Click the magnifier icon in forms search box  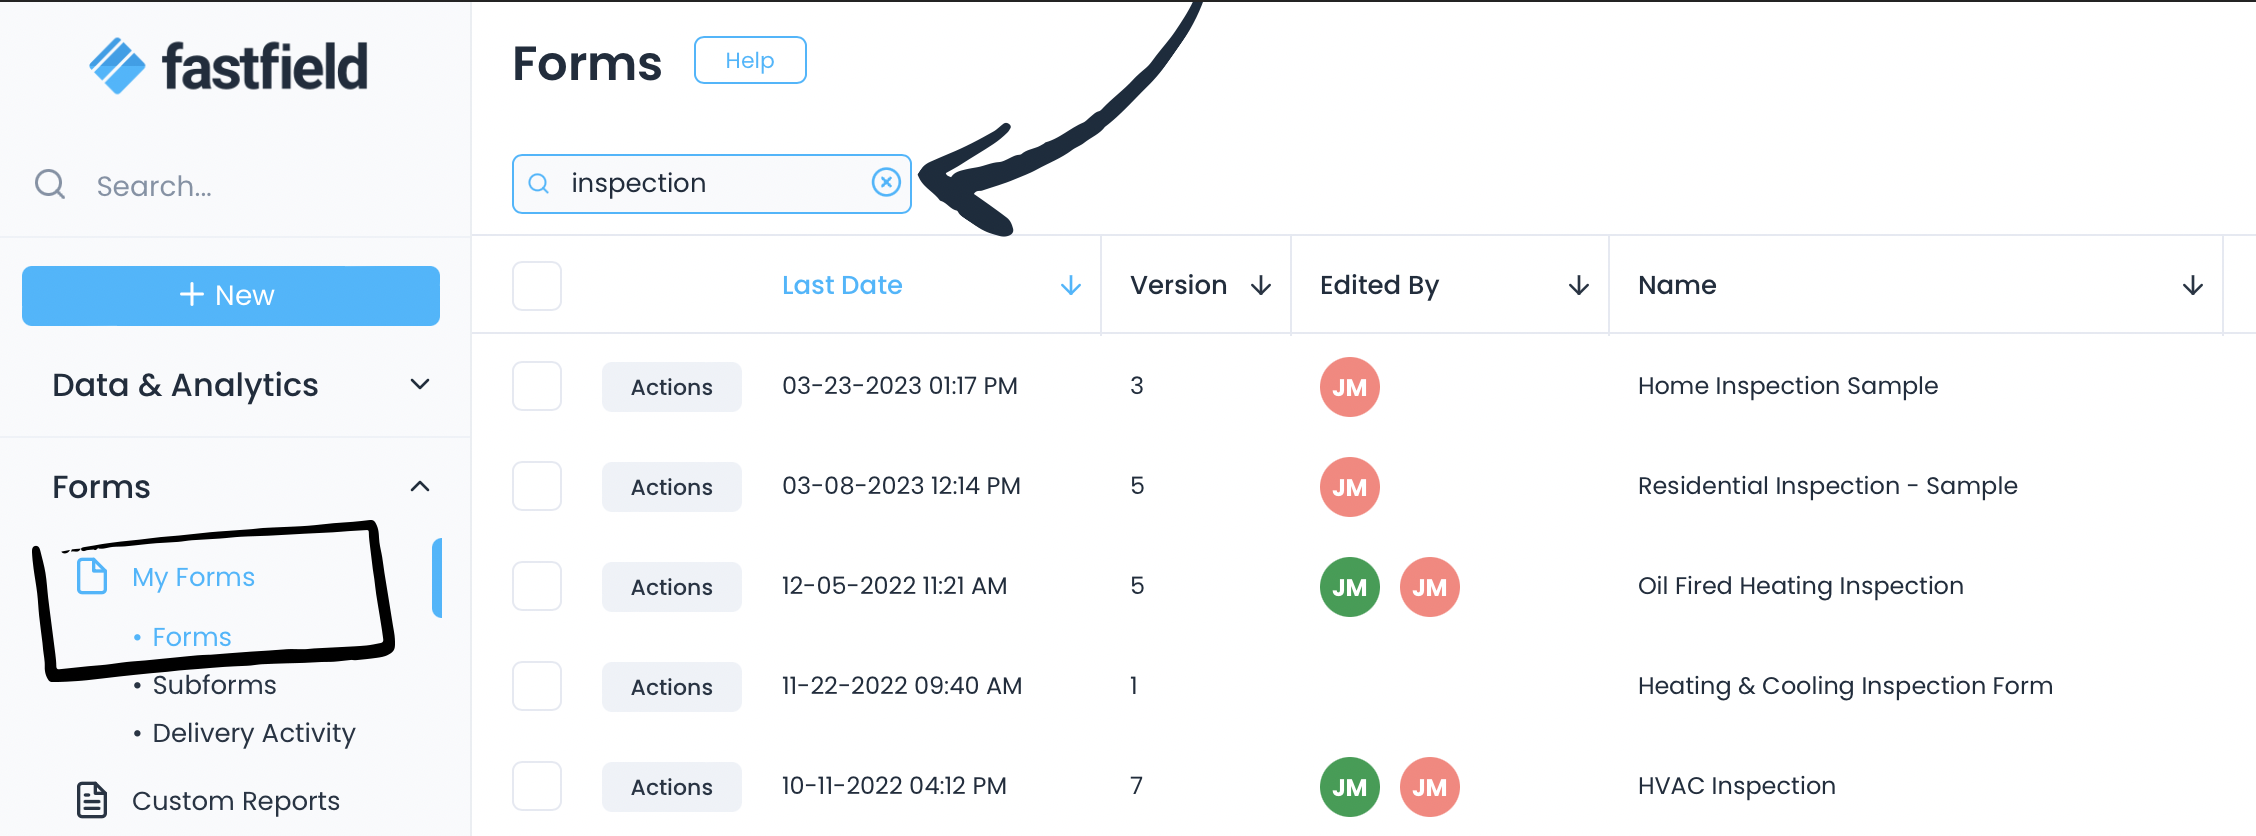539,183
